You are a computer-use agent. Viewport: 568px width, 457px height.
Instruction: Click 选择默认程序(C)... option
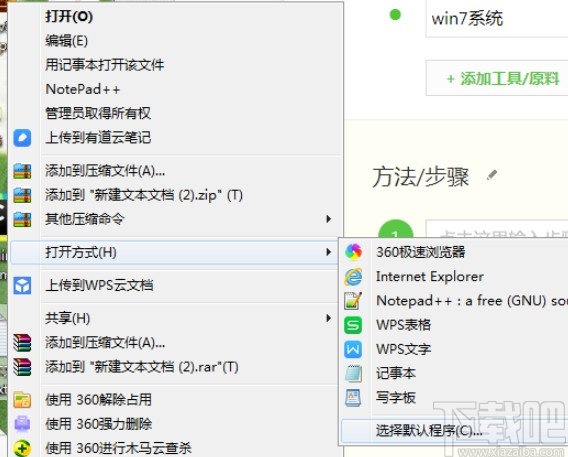pos(454,431)
